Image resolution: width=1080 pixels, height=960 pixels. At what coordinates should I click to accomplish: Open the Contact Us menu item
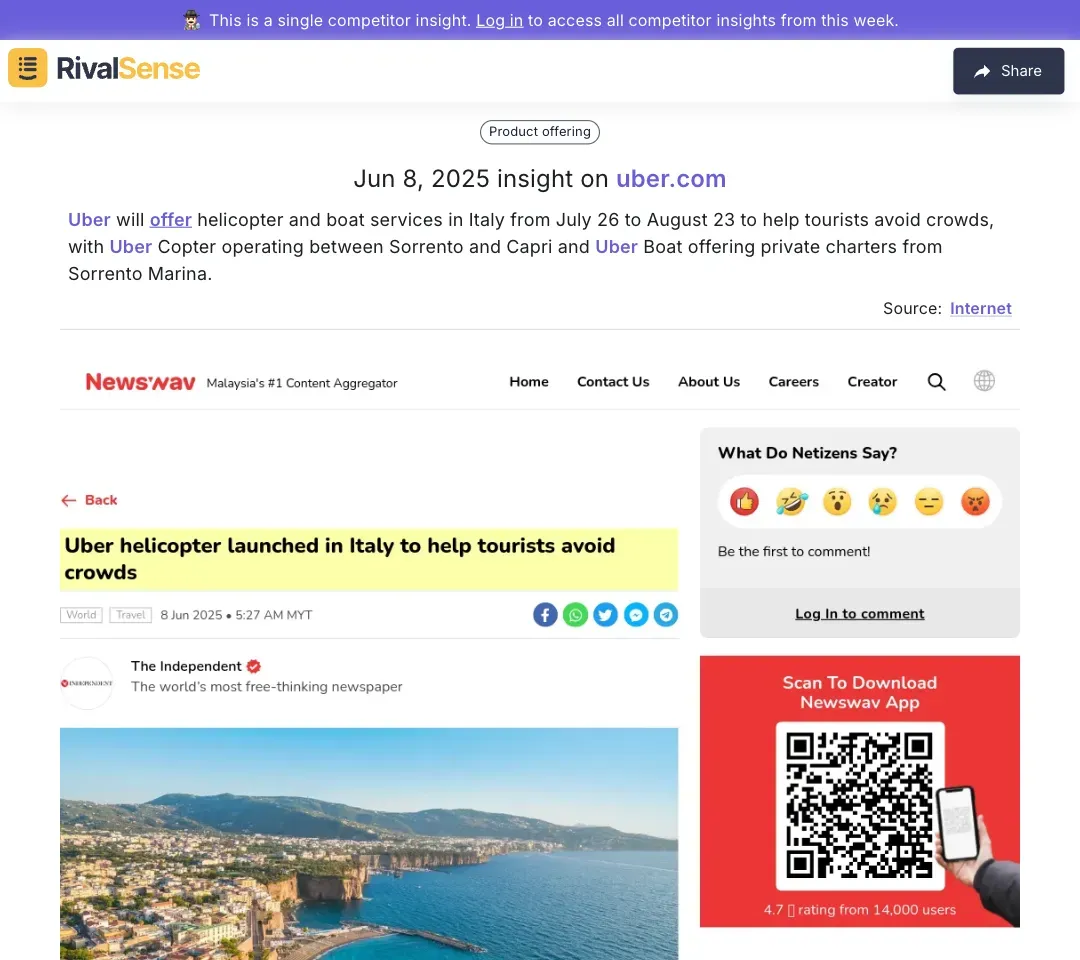point(613,382)
